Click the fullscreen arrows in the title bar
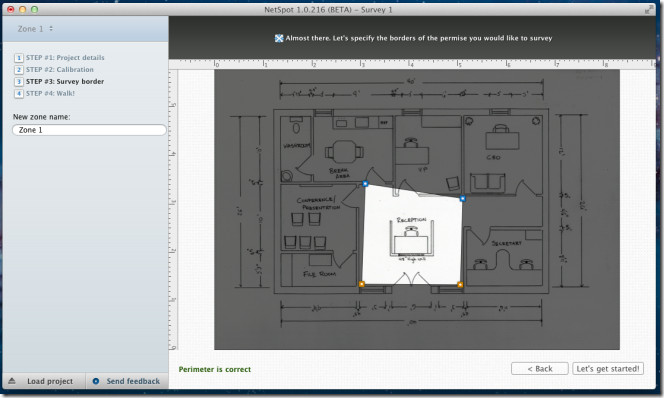This screenshot has height=398, width=664. (648, 9)
